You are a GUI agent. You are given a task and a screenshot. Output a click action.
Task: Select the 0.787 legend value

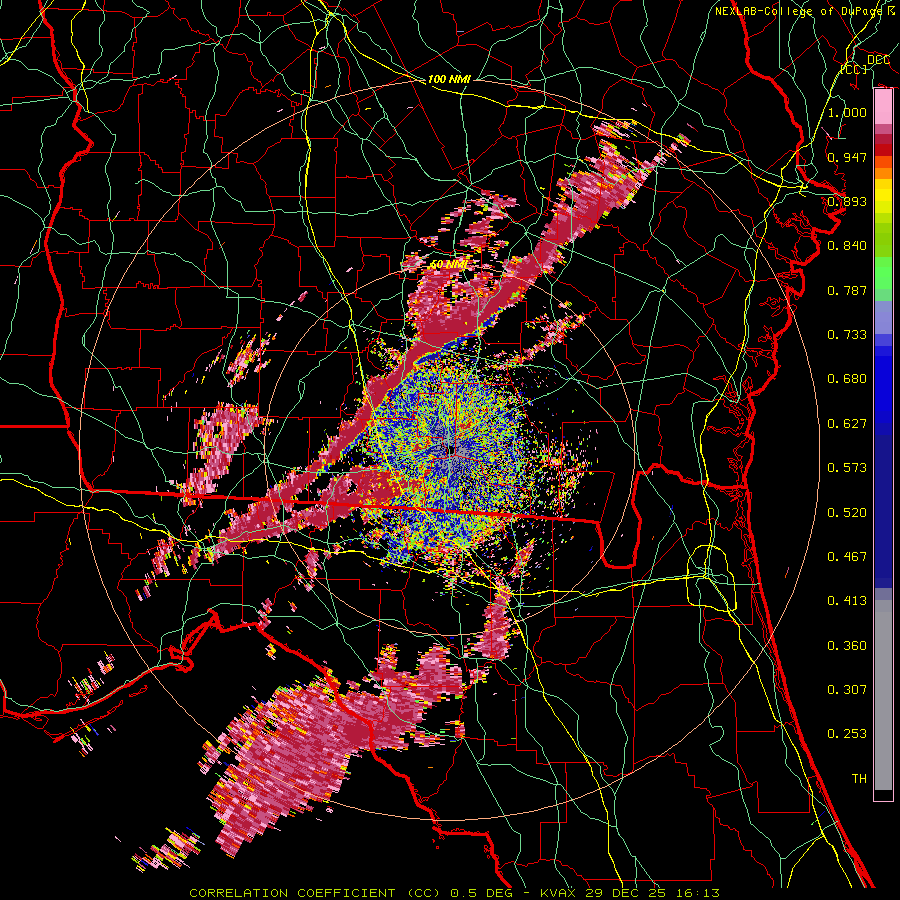click(x=847, y=290)
